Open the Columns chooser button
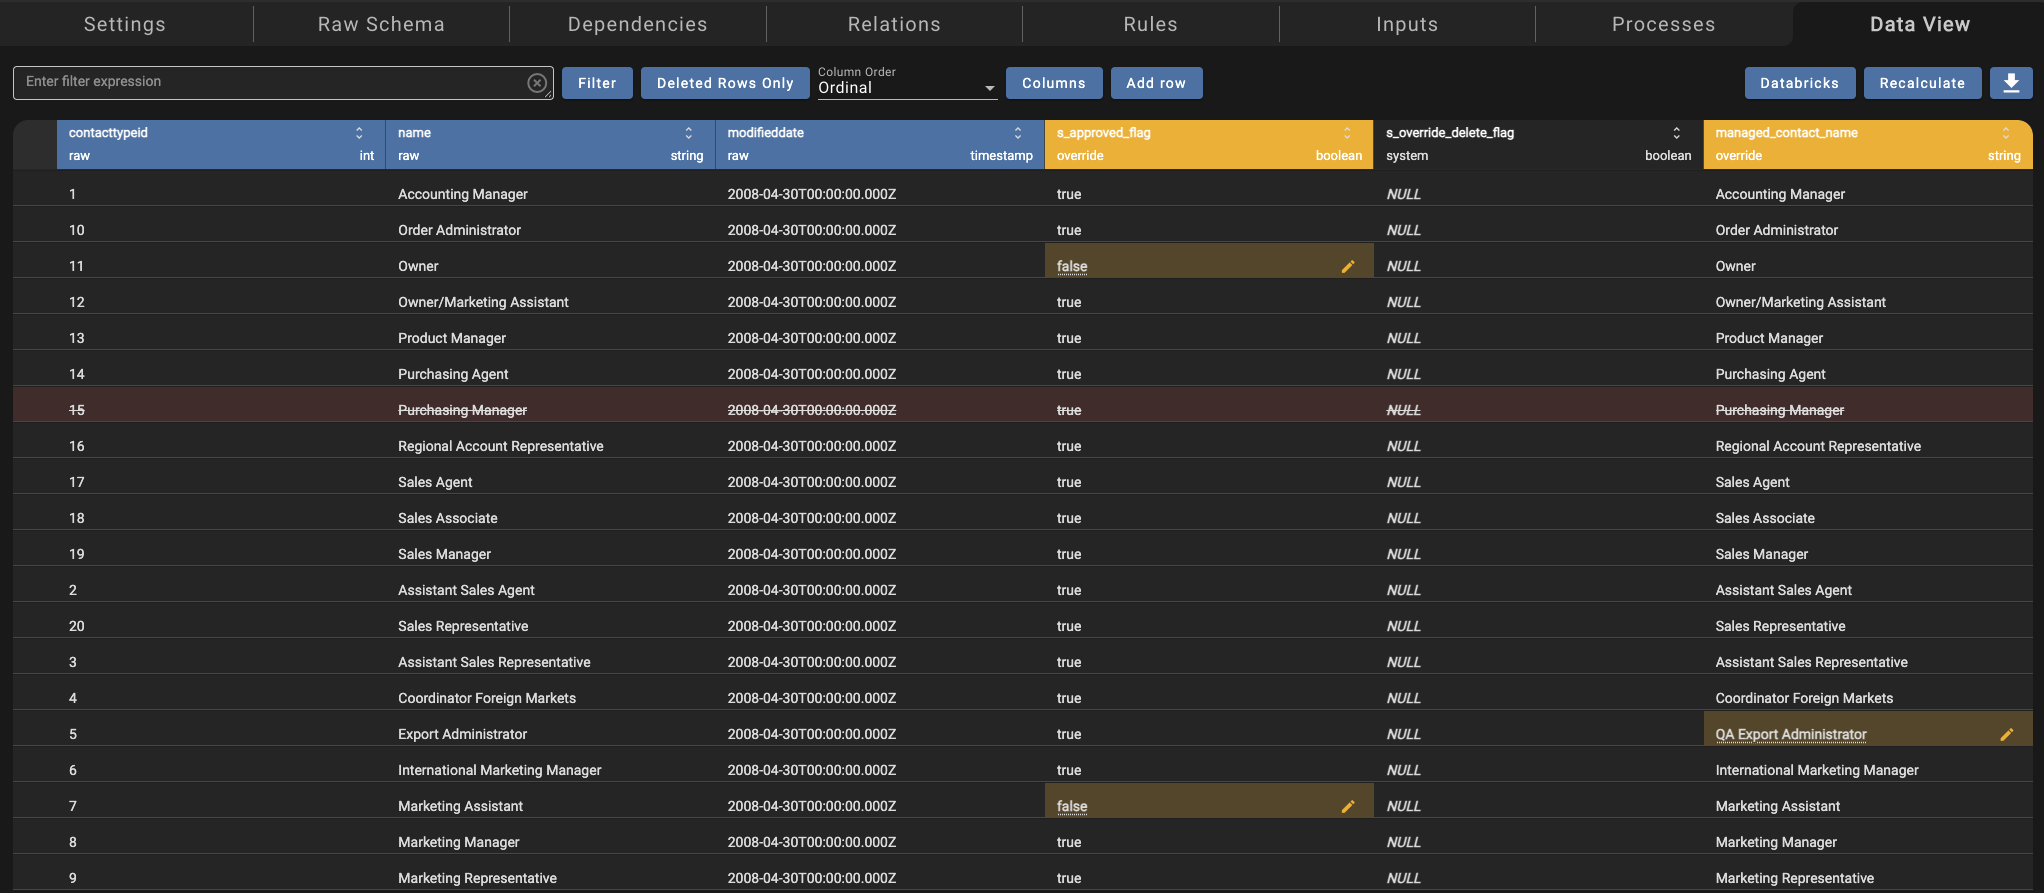The height and width of the screenshot is (893, 2044). (1054, 83)
